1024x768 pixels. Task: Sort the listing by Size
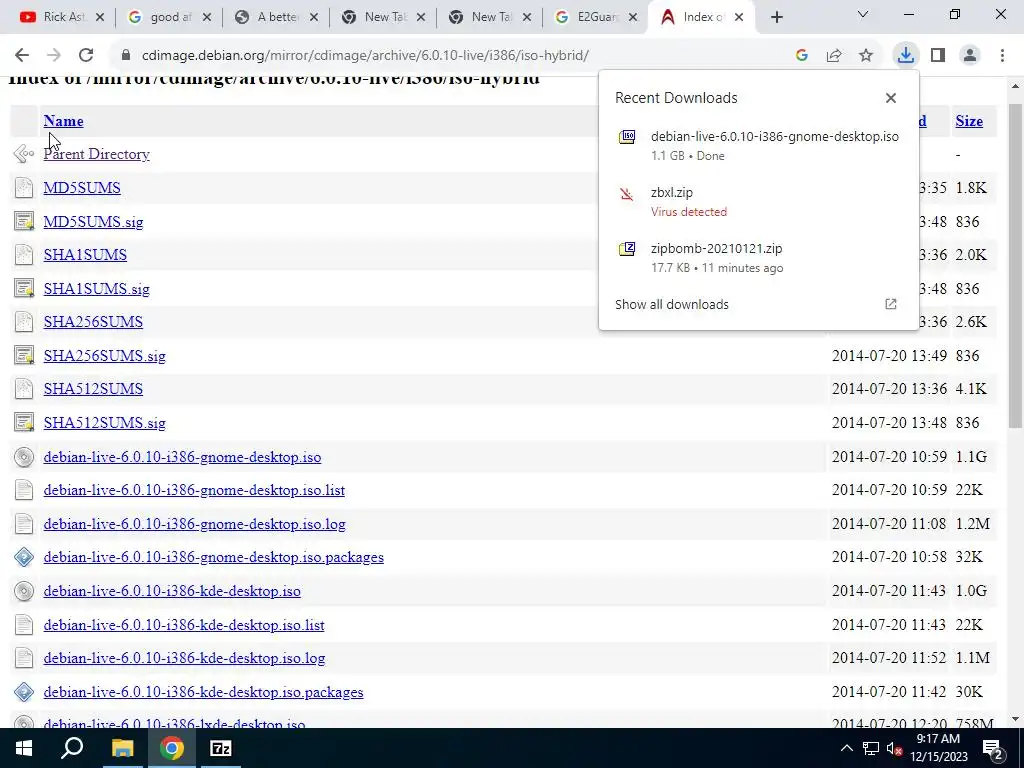click(x=969, y=121)
